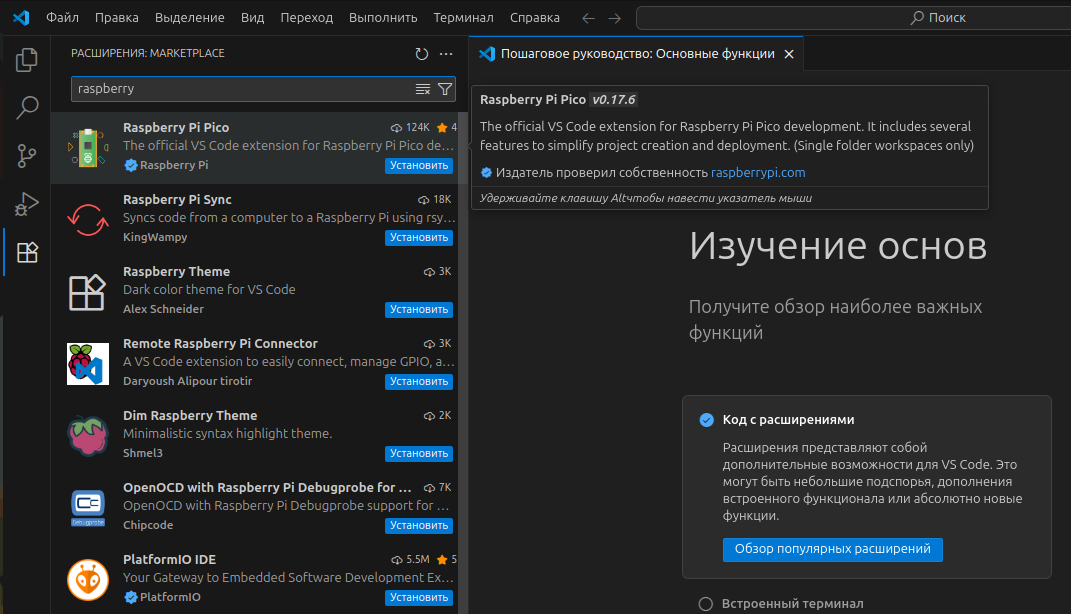
Task: Click the Поиск command center field
Action: 854,18
